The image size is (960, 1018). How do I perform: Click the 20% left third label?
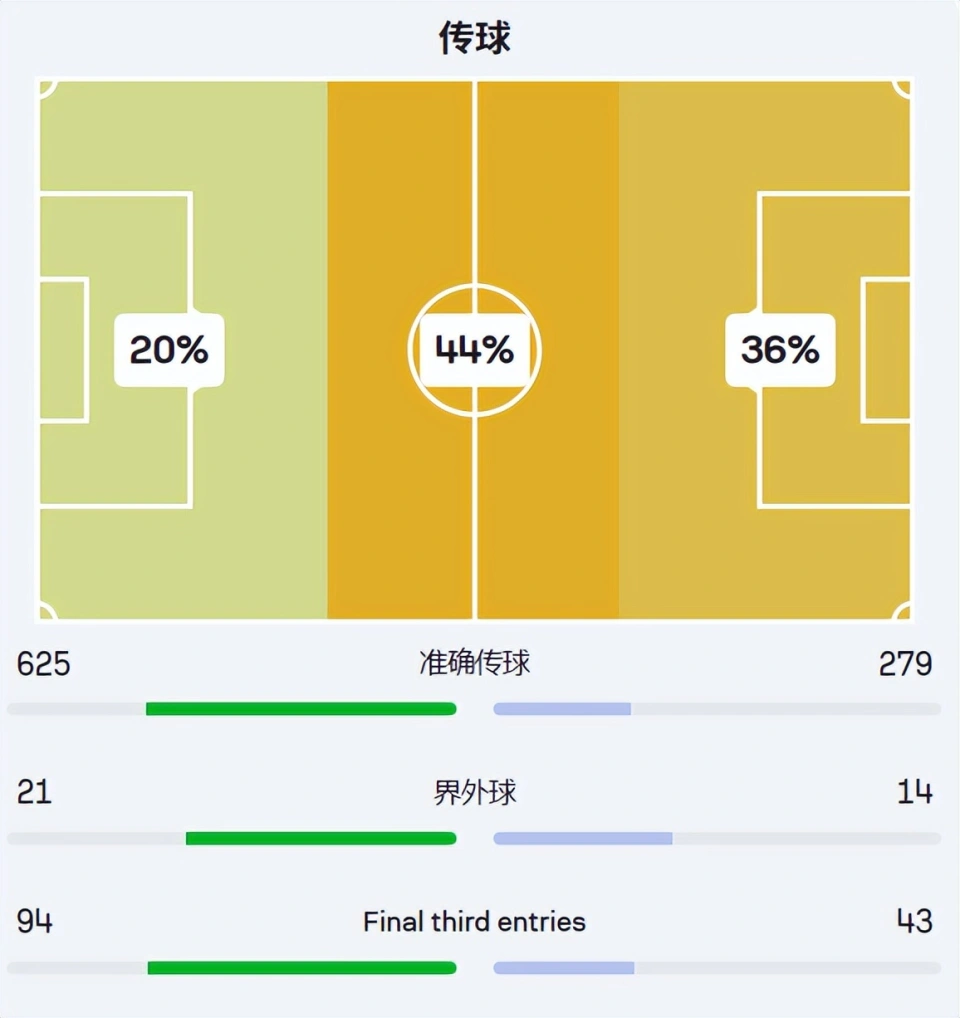point(169,350)
